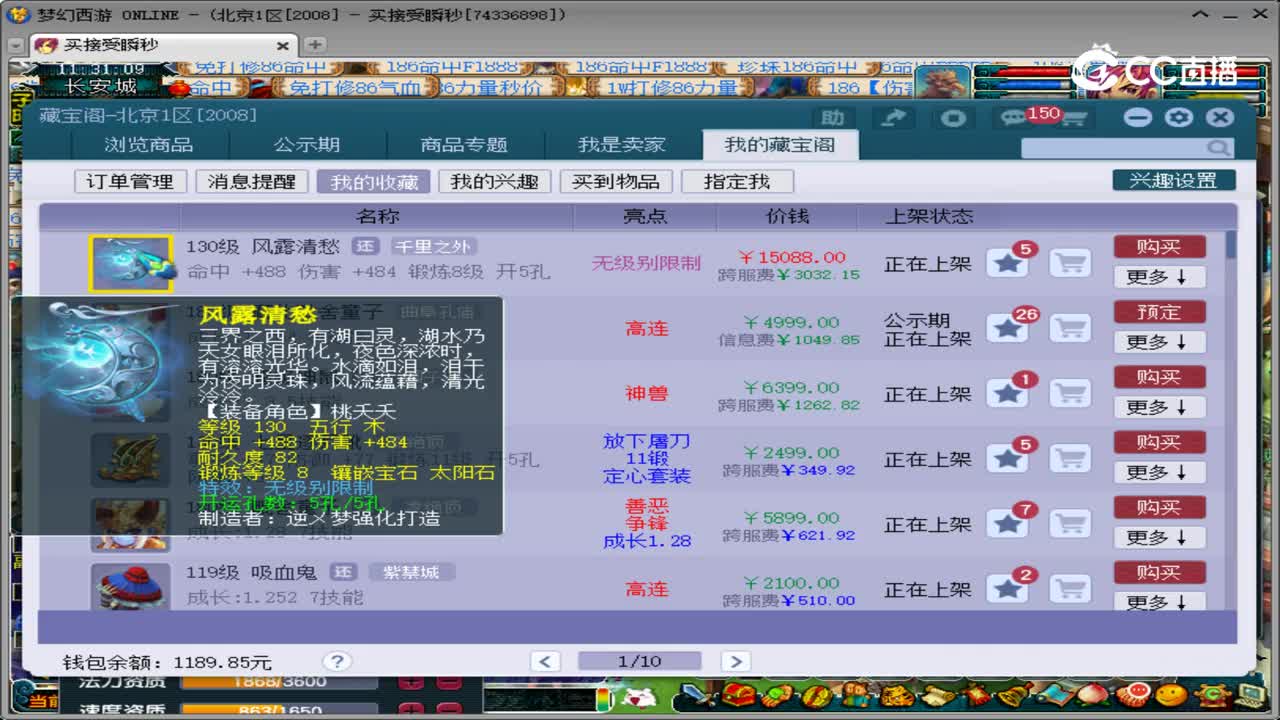Toggle the star icon on the ¥6399.00 row
This screenshot has height=720, width=1280.
[1008, 393]
